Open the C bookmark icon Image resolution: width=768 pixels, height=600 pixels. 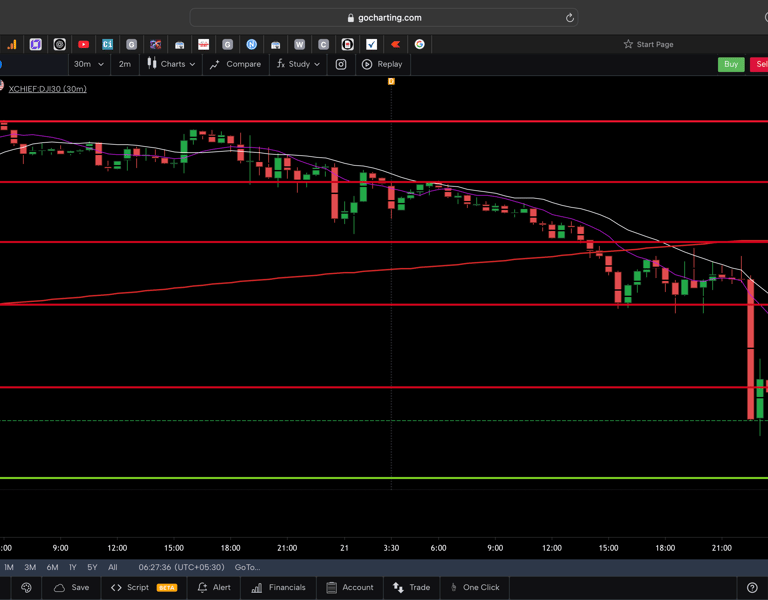click(x=324, y=45)
